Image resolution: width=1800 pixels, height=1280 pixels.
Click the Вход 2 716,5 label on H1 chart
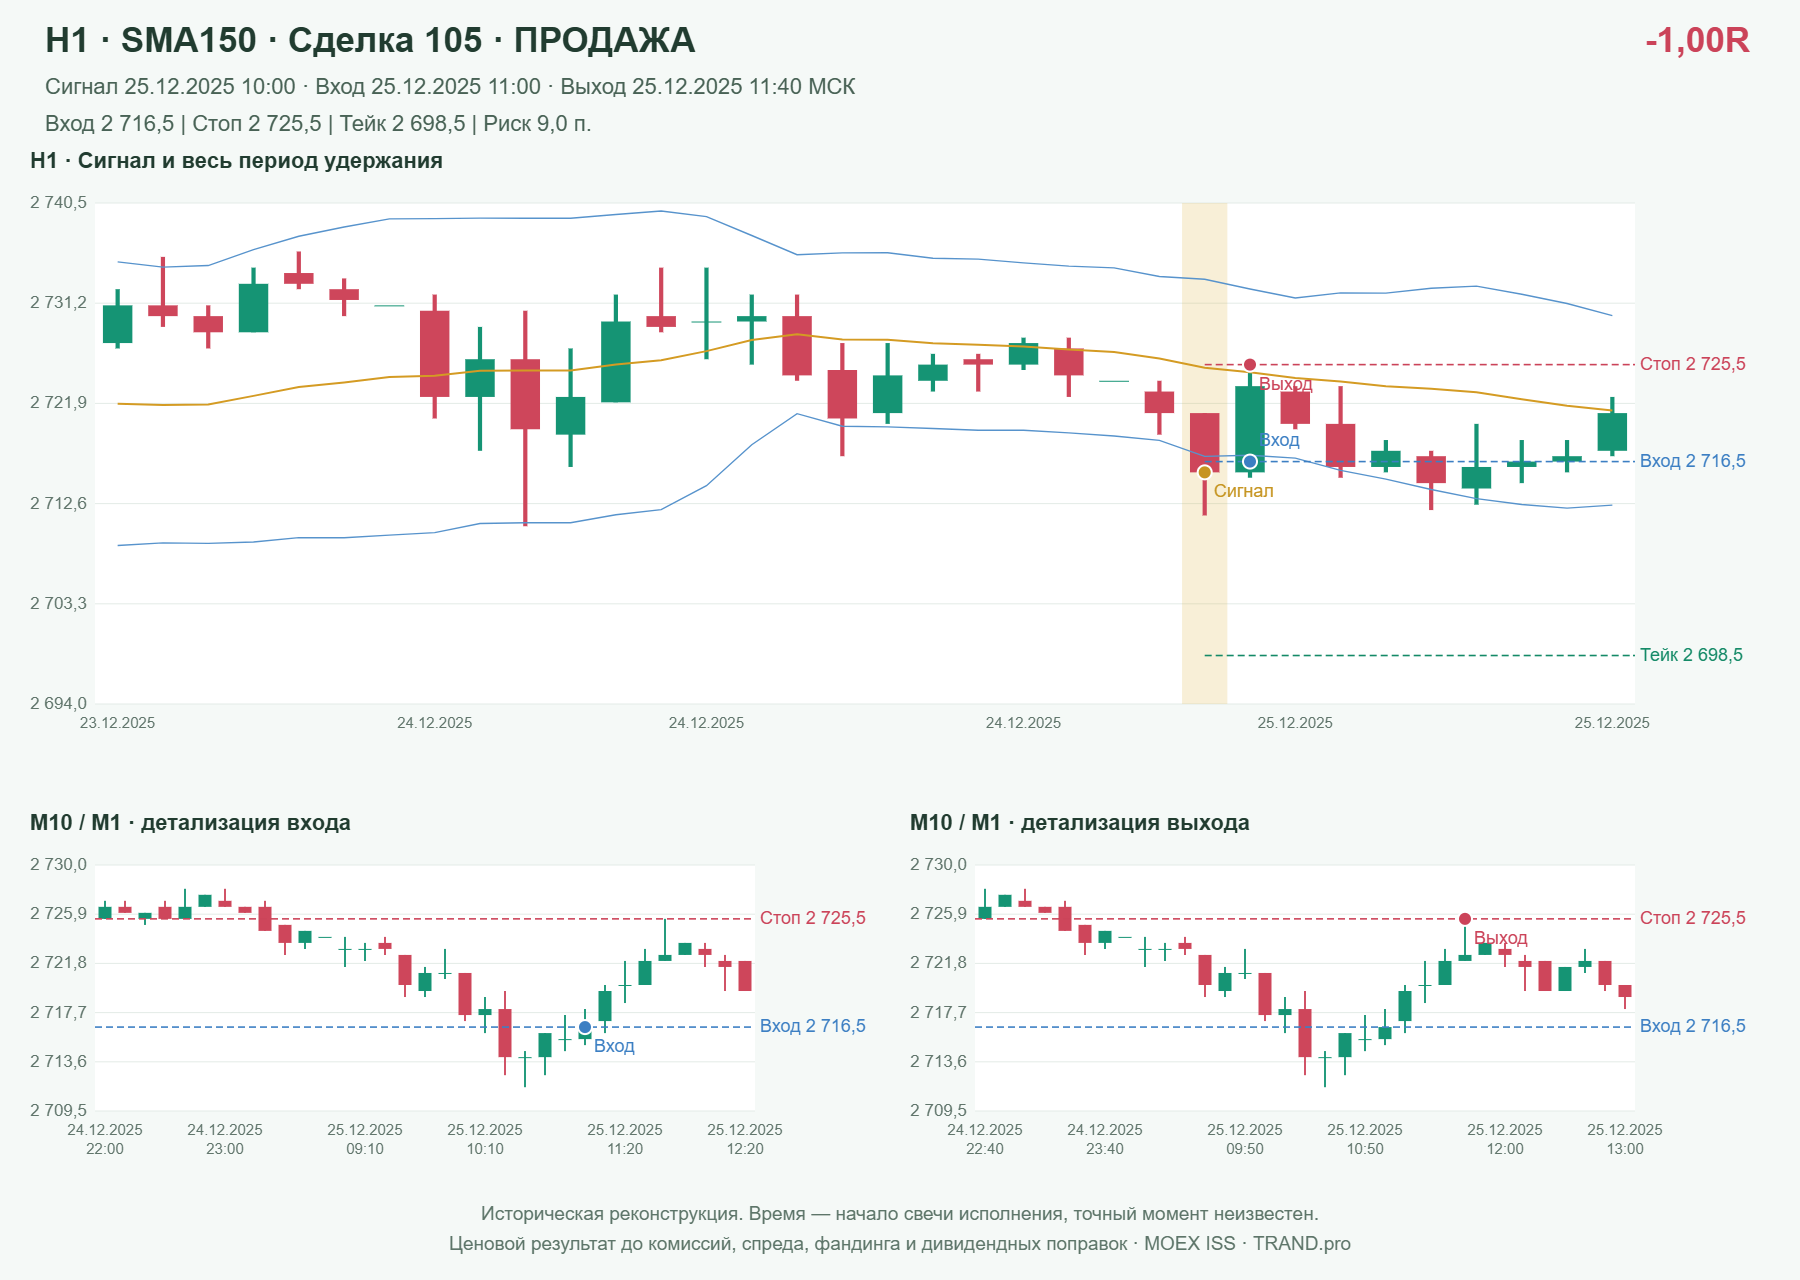pos(1693,461)
